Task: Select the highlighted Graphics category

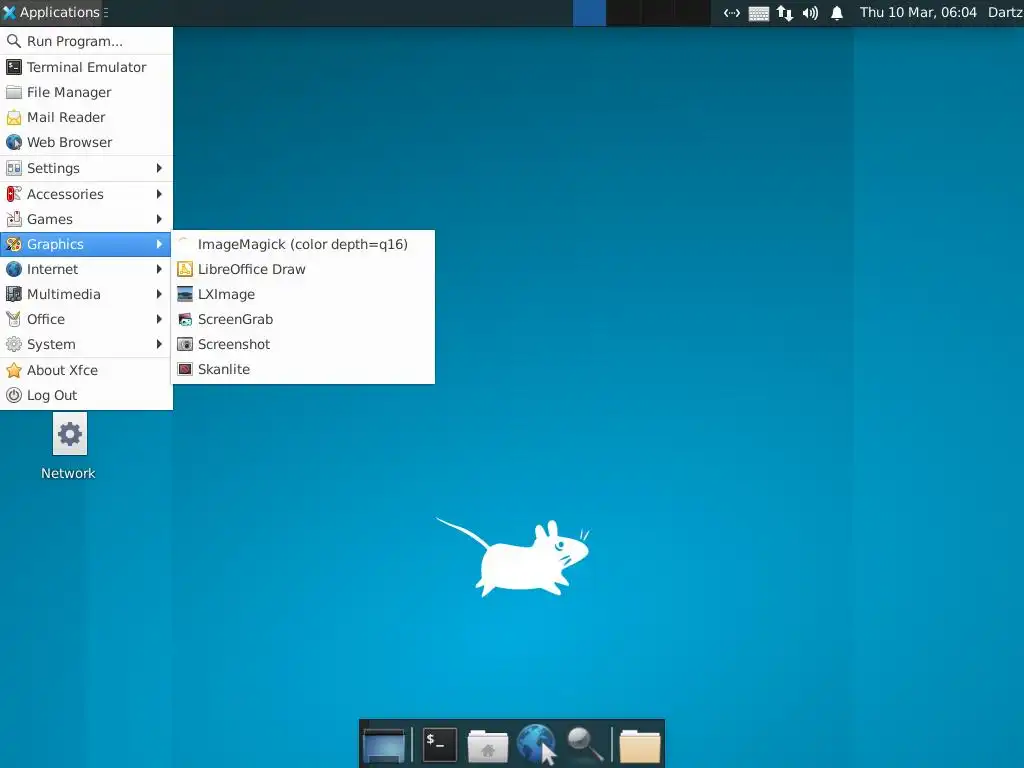Action: 86,244
